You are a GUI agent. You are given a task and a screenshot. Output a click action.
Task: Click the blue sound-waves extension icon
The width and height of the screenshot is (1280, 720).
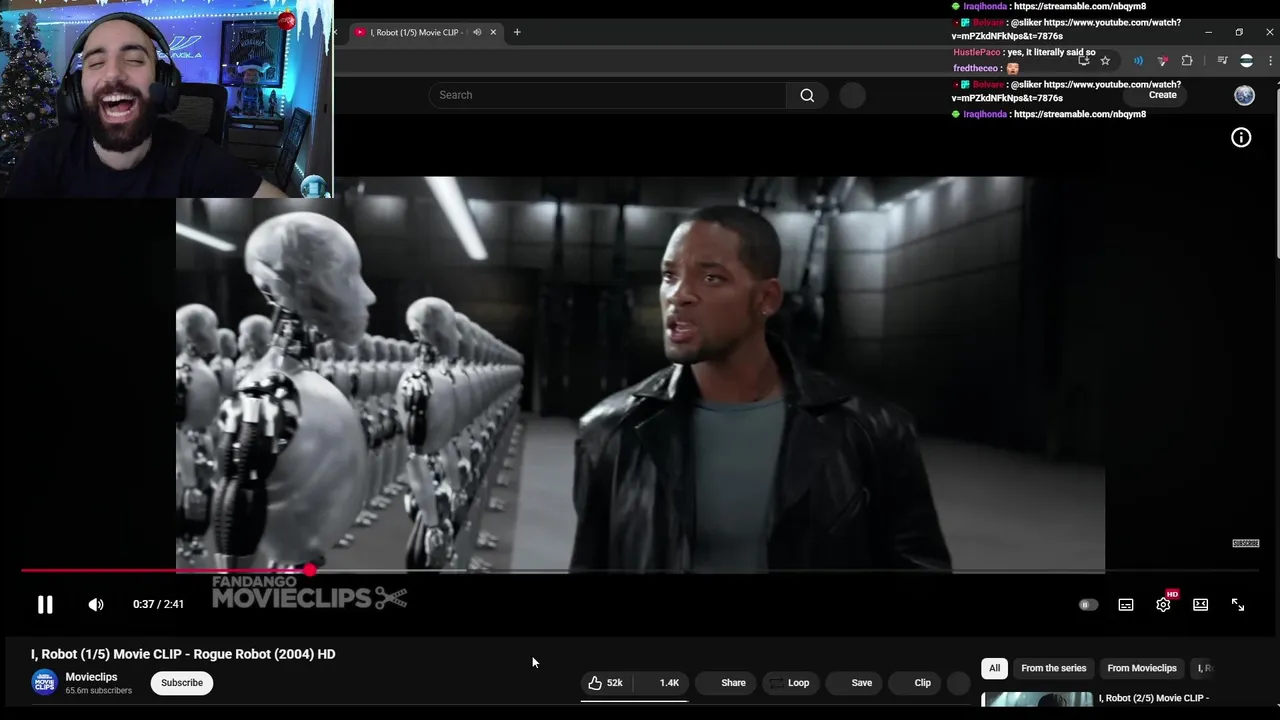[1138, 61]
